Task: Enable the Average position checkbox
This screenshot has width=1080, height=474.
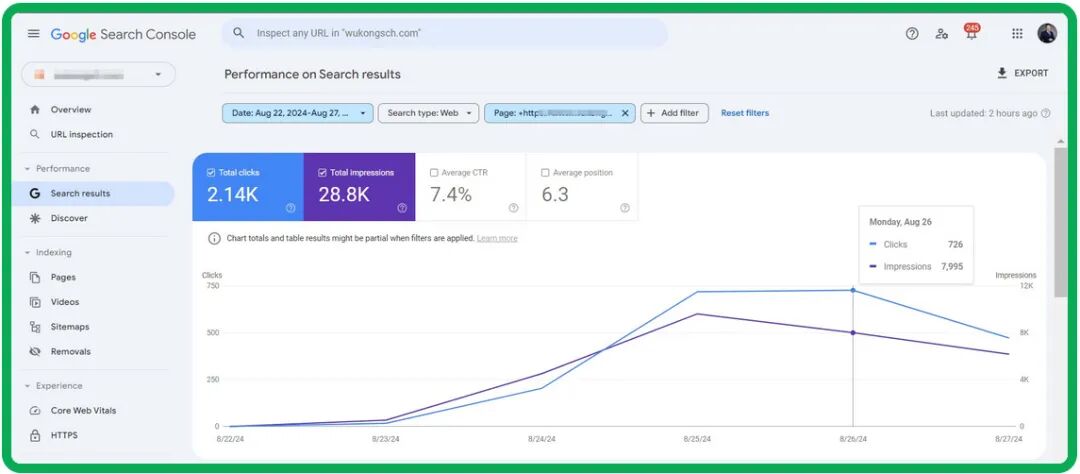Action: click(x=546, y=173)
